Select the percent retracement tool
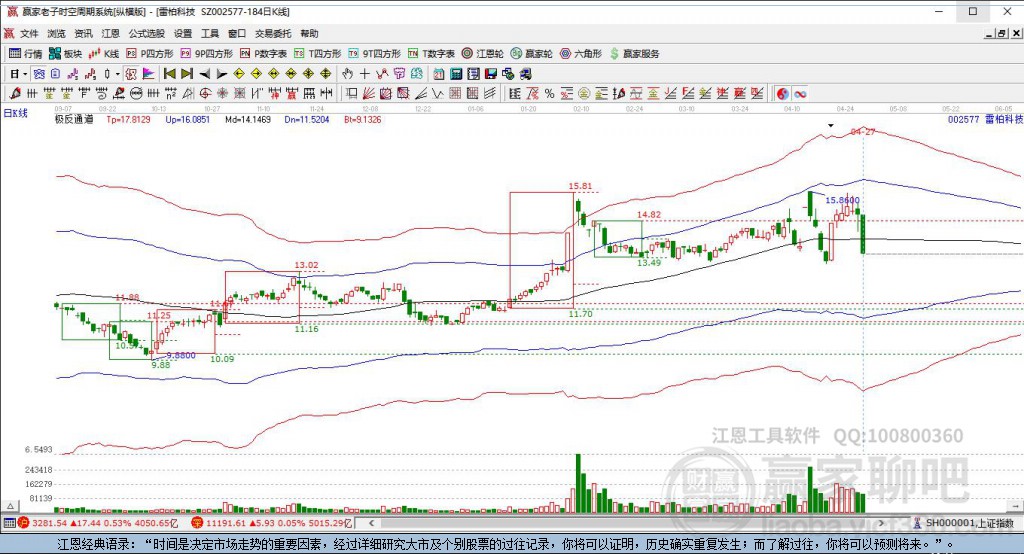 (549, 94)
